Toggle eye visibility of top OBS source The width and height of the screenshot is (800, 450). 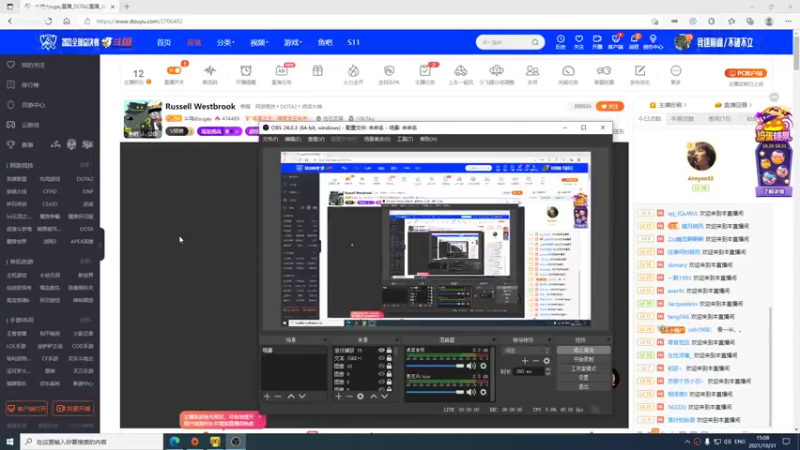coord(381,351)
